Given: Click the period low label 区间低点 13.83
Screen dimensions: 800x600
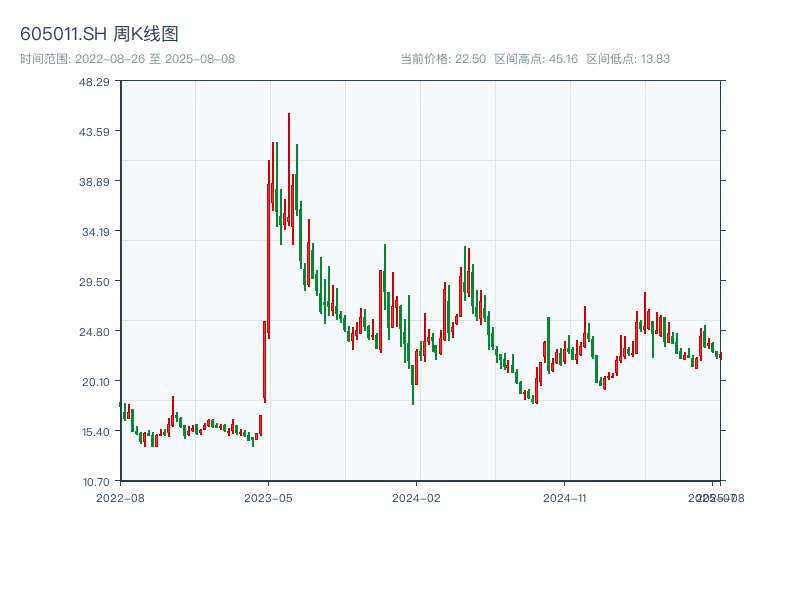Looking at the screenshot, I should pos(628,59).
